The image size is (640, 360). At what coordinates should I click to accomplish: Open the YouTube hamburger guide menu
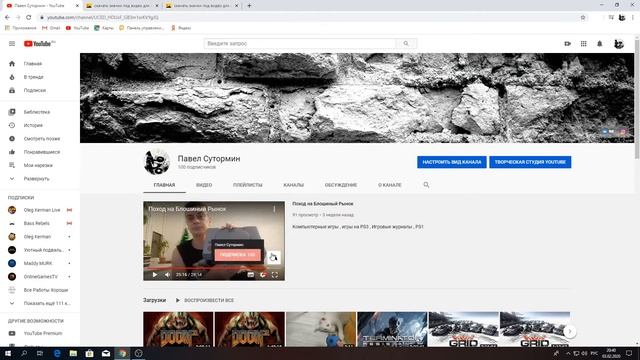(12, 44)
